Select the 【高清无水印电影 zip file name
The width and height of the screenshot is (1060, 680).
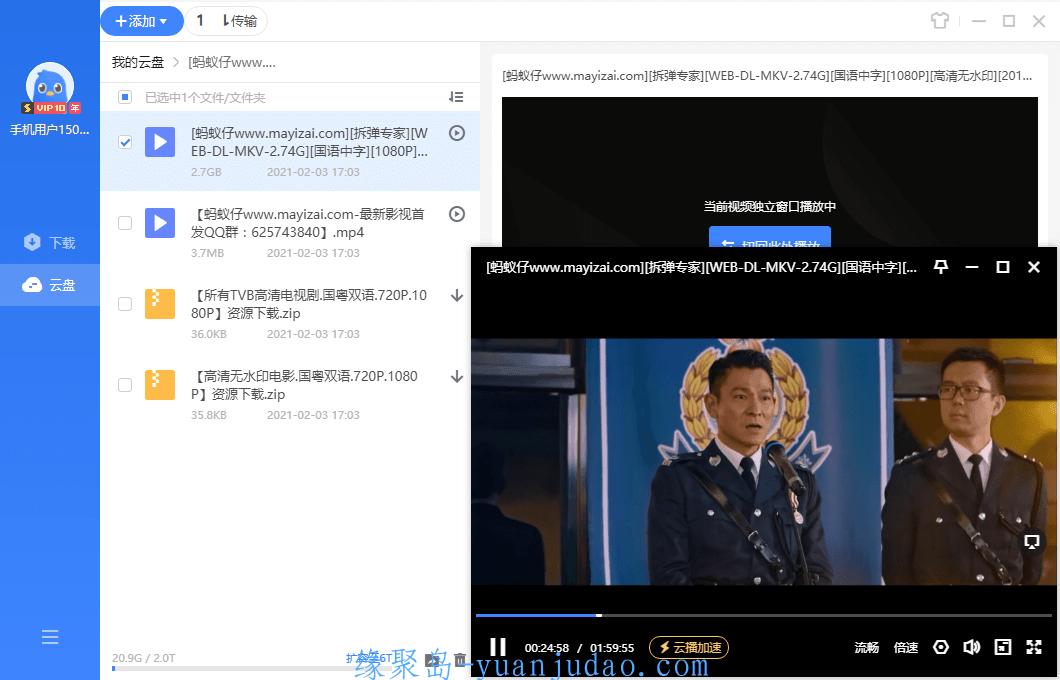click(x=304, y=385)
